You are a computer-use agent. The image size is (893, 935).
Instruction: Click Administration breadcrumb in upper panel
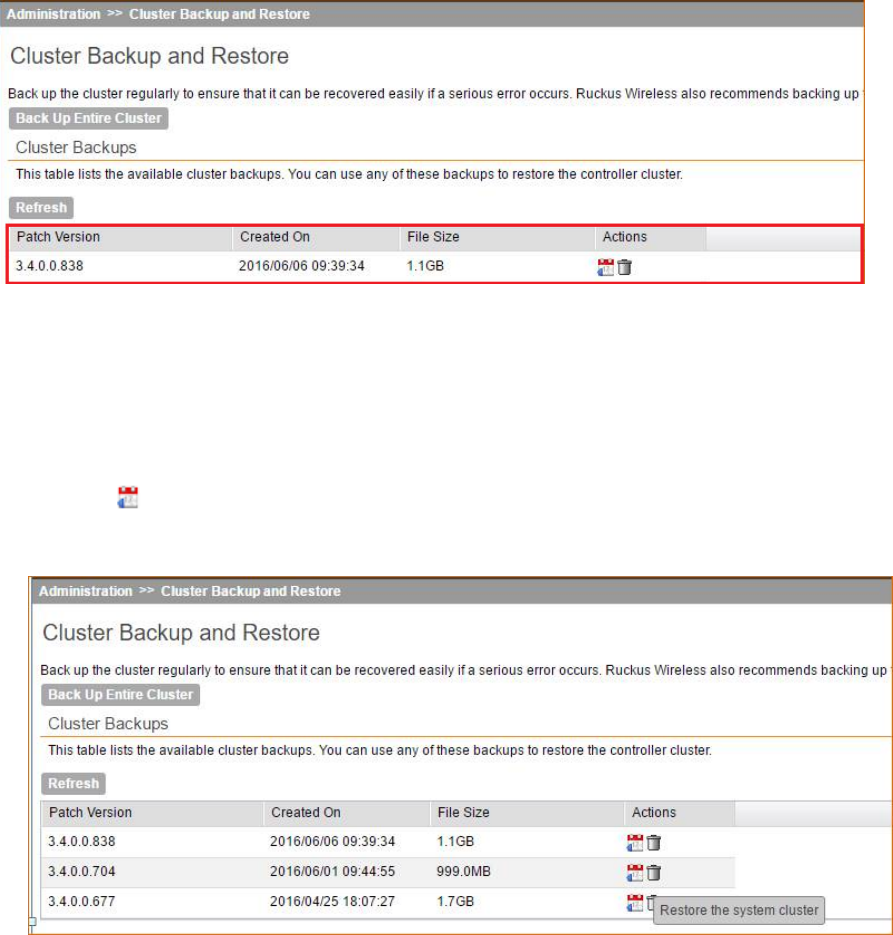[x=54, y=14]
